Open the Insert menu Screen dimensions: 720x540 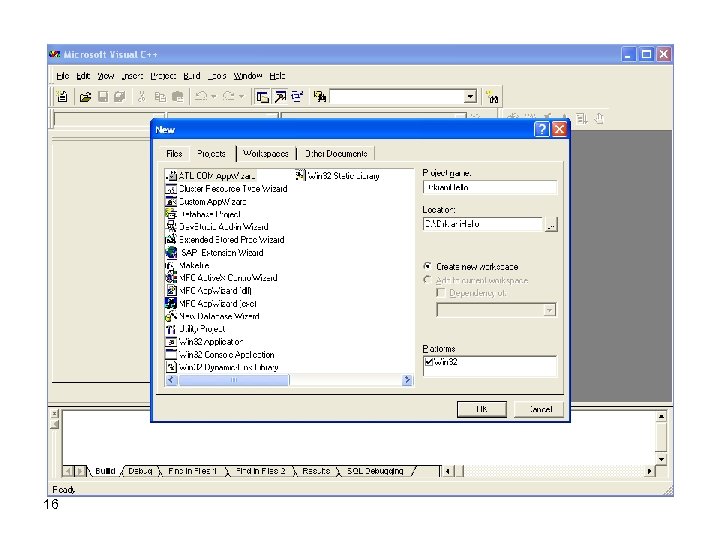(x=132, y=76)
